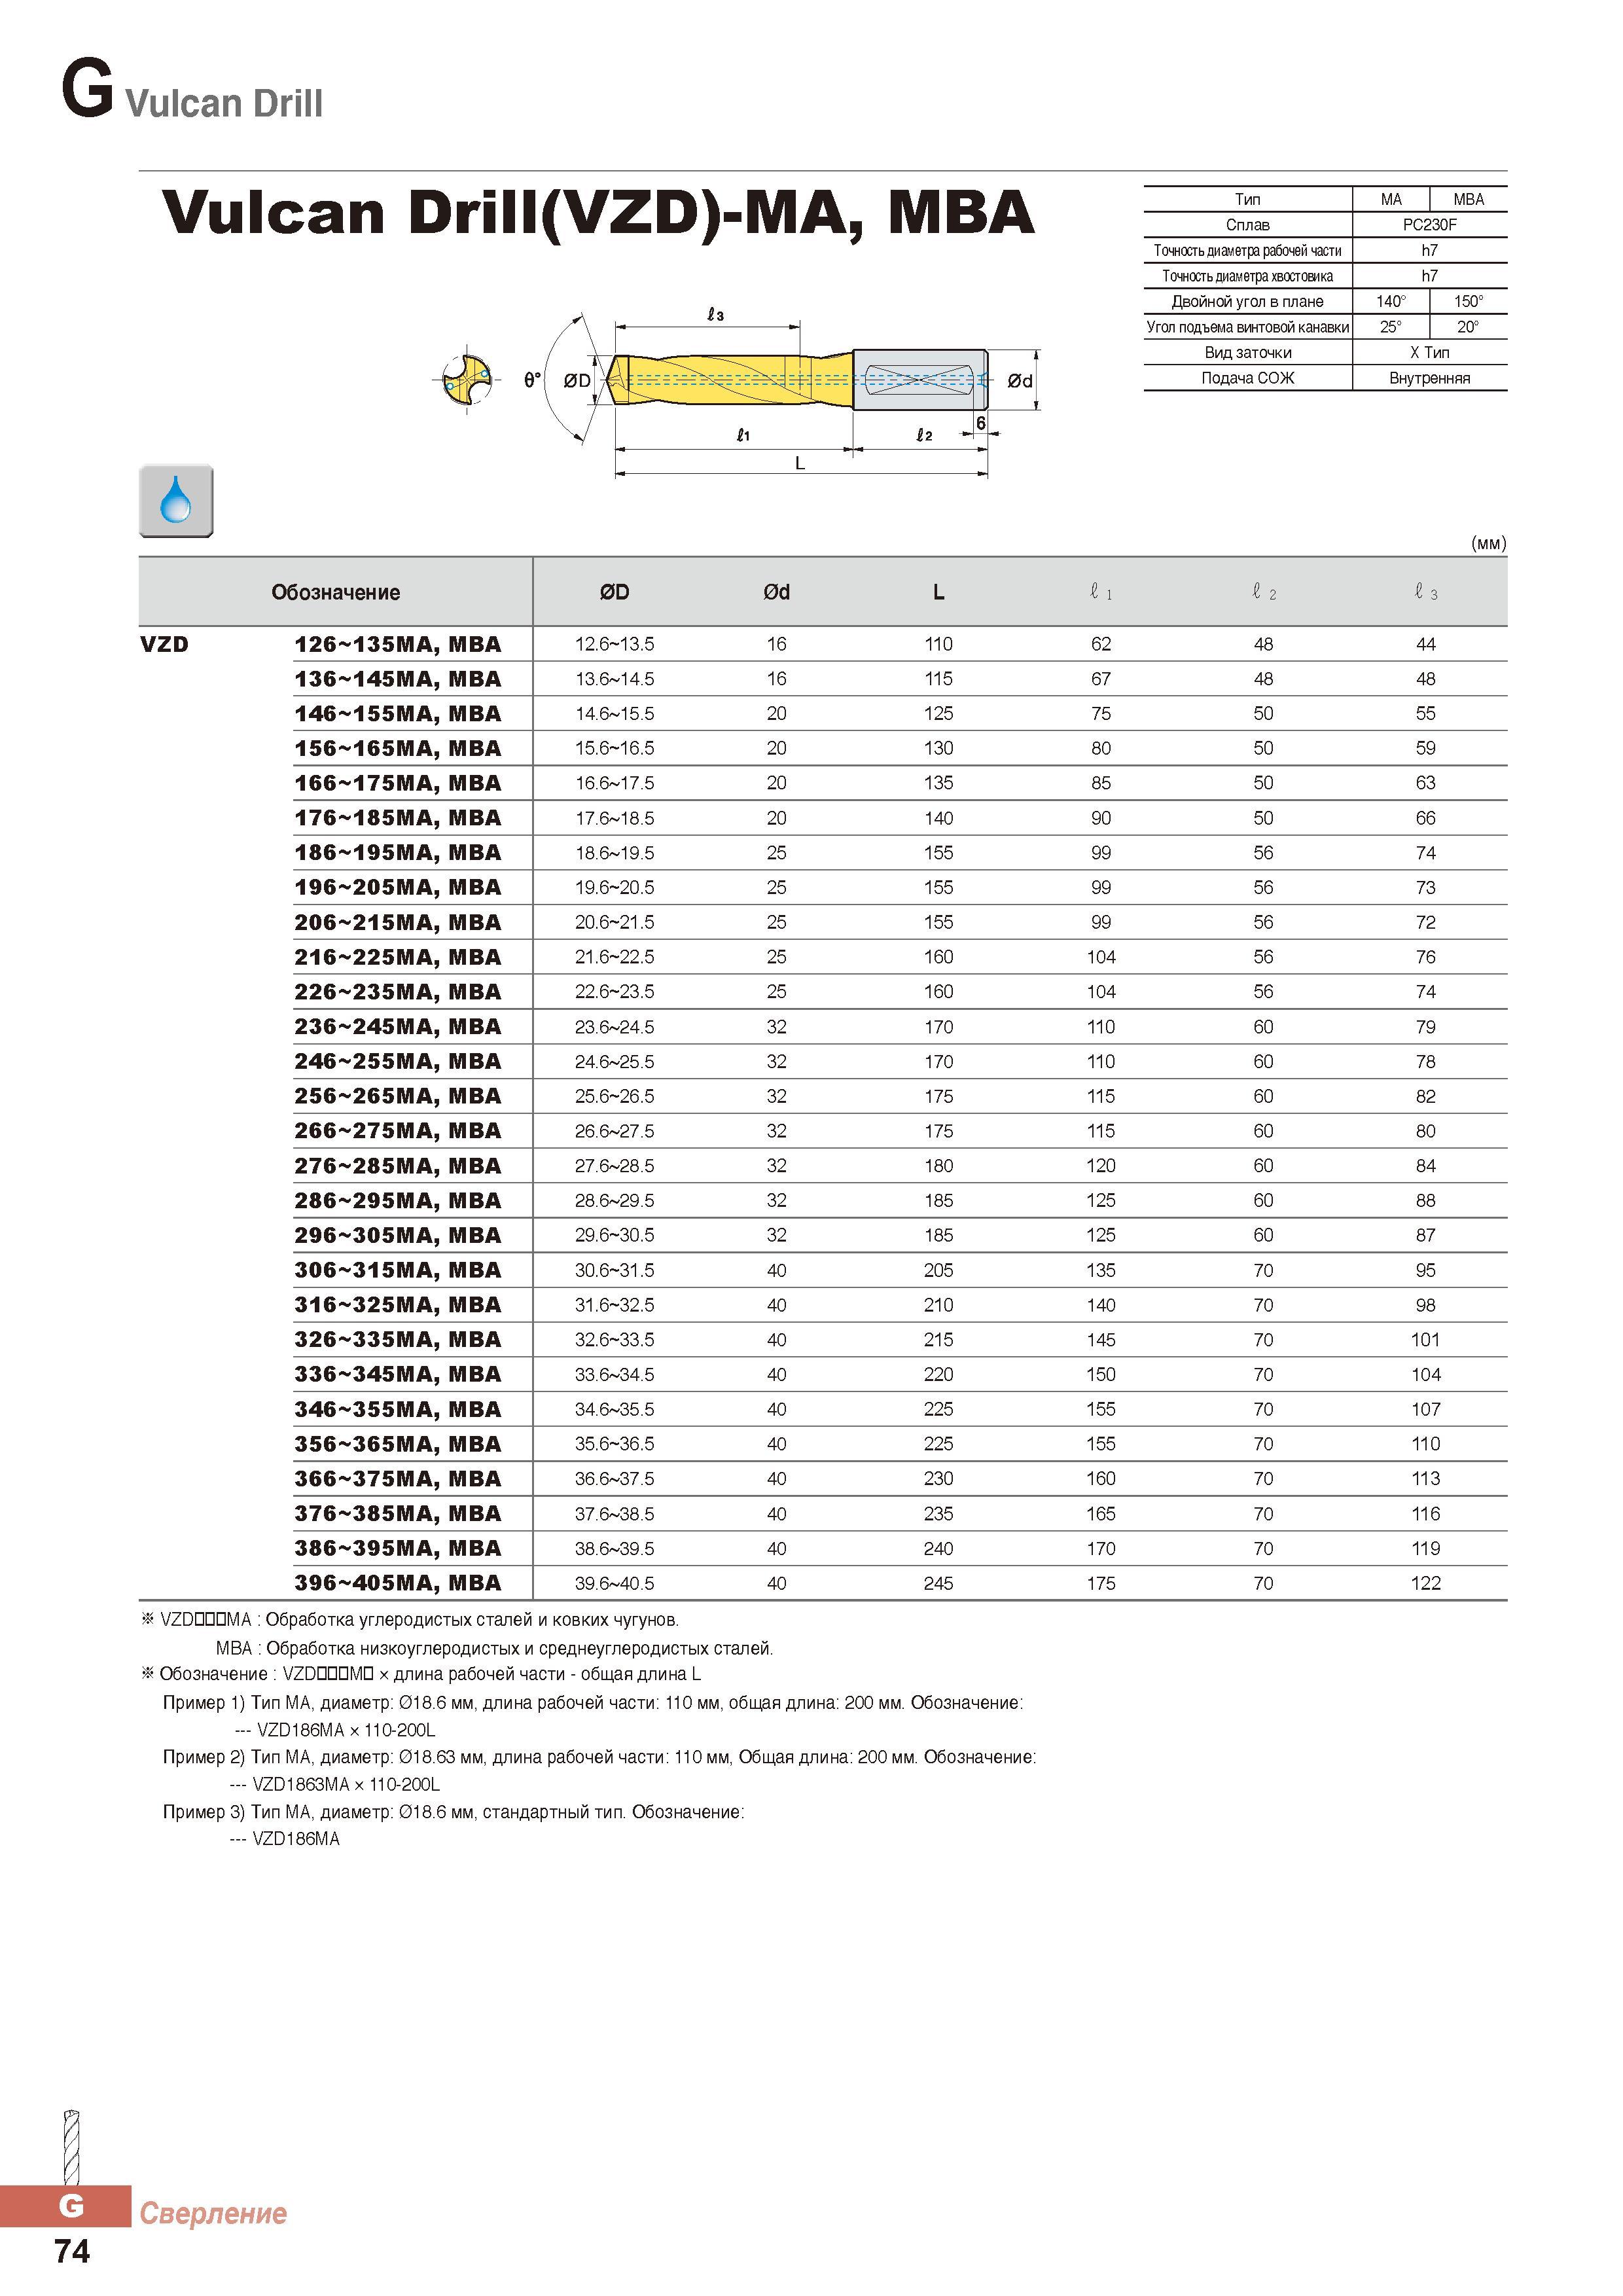The image size is (1623, 2296).
Task: Click the 'Пример 3)' footnote line
Action: point(453,1811)
